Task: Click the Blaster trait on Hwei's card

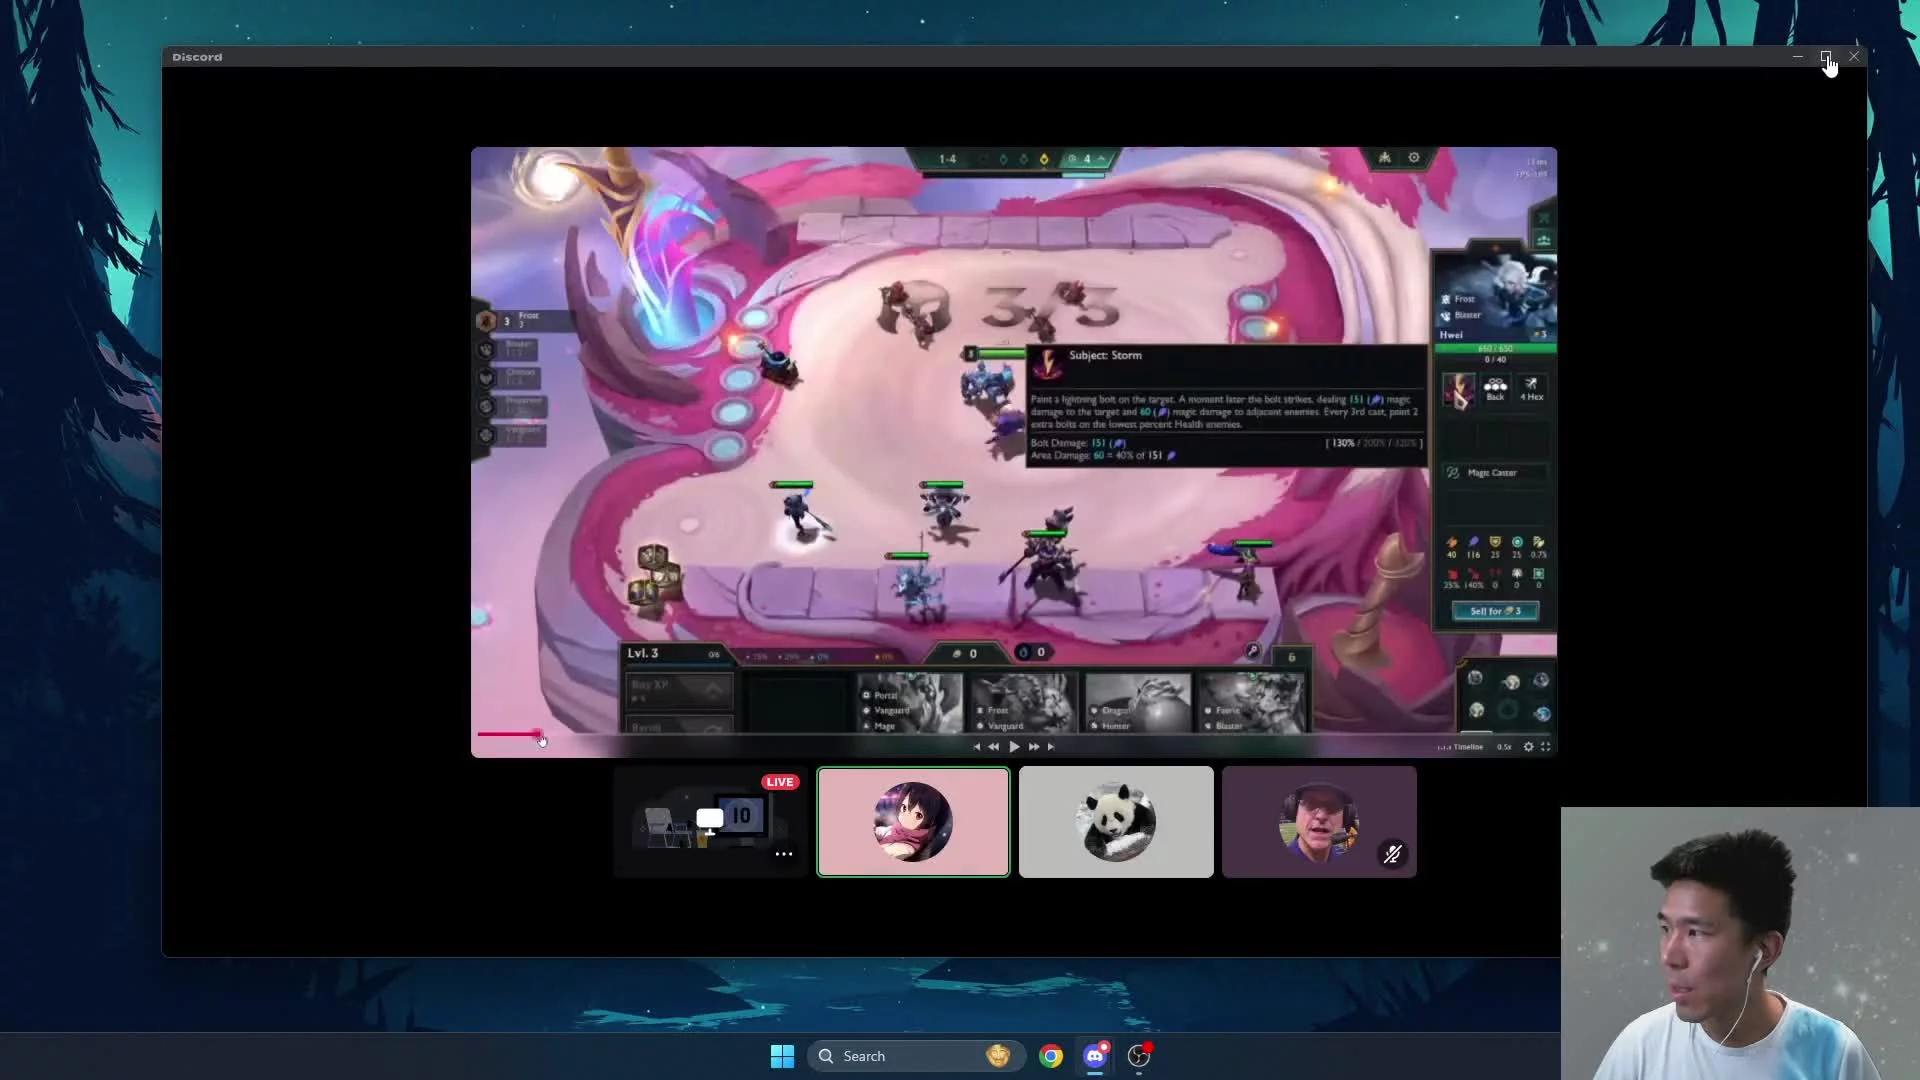Action: coord(1461,315)
